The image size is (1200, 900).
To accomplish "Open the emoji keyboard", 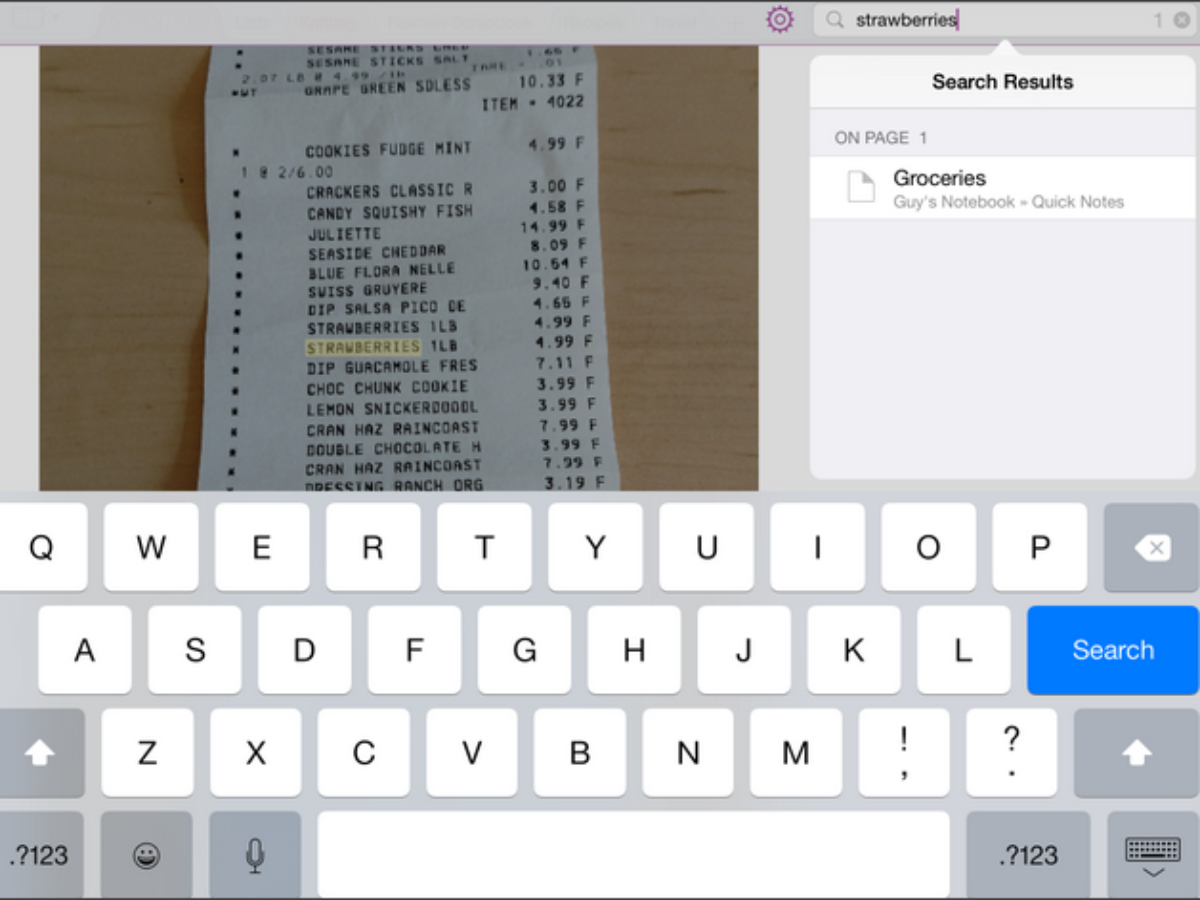I will pos(147,855).
